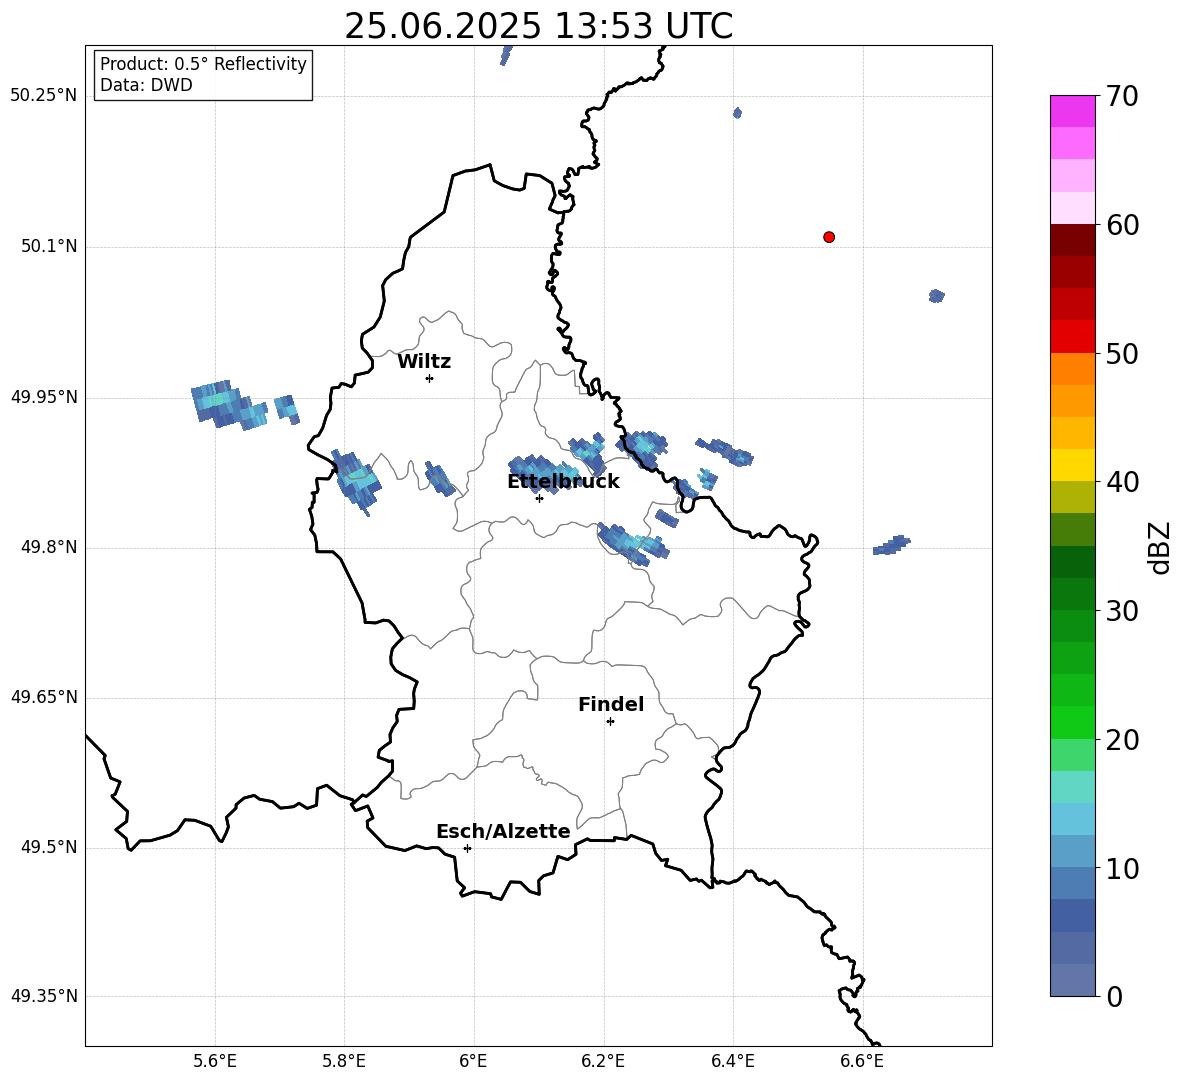Click the 49.65°N latitude label
Screen dimensions: 1184x1081
pos(44,697)
